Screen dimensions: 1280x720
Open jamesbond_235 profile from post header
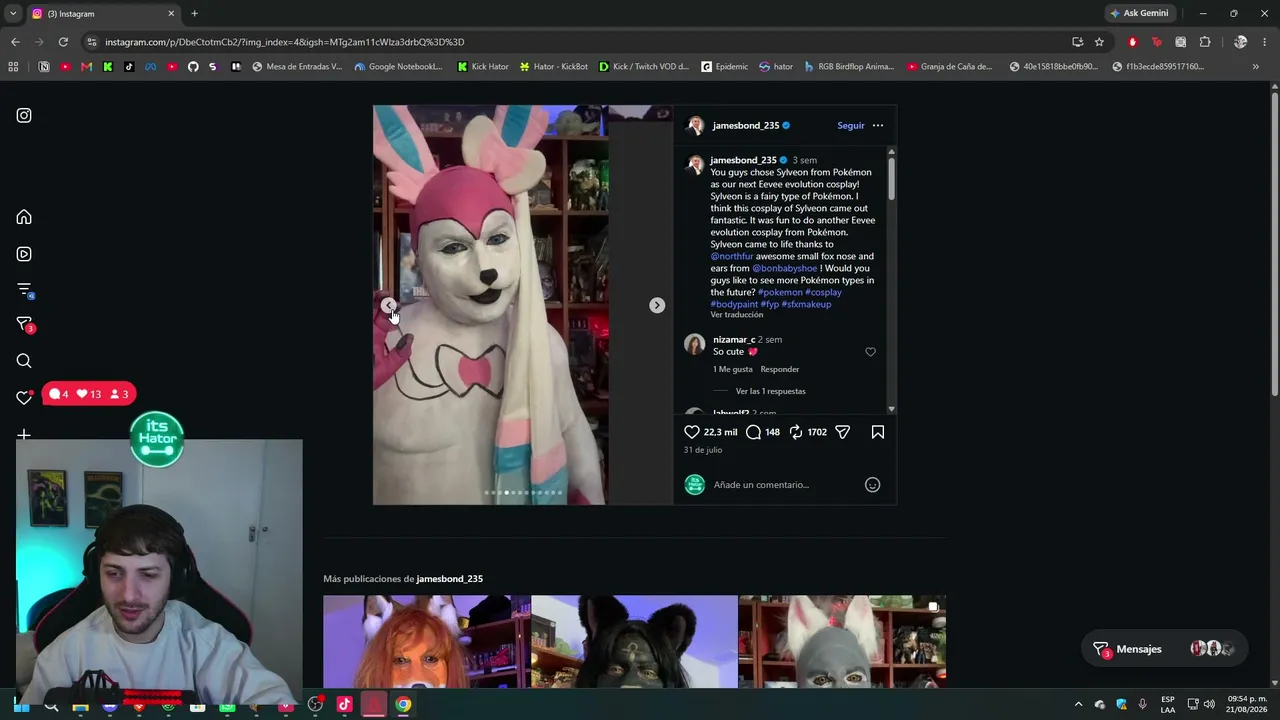pyautogui.click(x=745, y=126)
